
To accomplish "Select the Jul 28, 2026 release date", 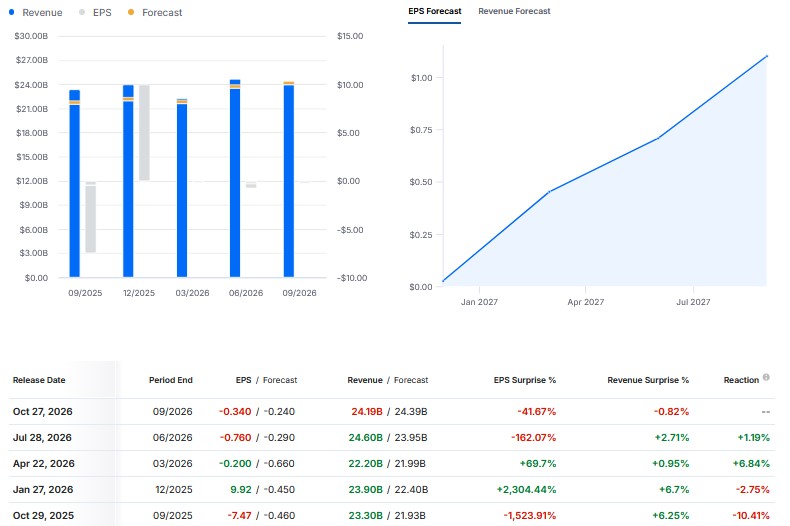I will tap(42, 438).
